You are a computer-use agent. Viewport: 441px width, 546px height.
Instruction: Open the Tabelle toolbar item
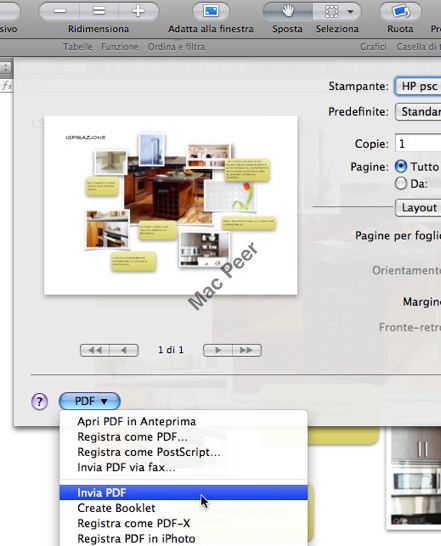pos(78,47)
